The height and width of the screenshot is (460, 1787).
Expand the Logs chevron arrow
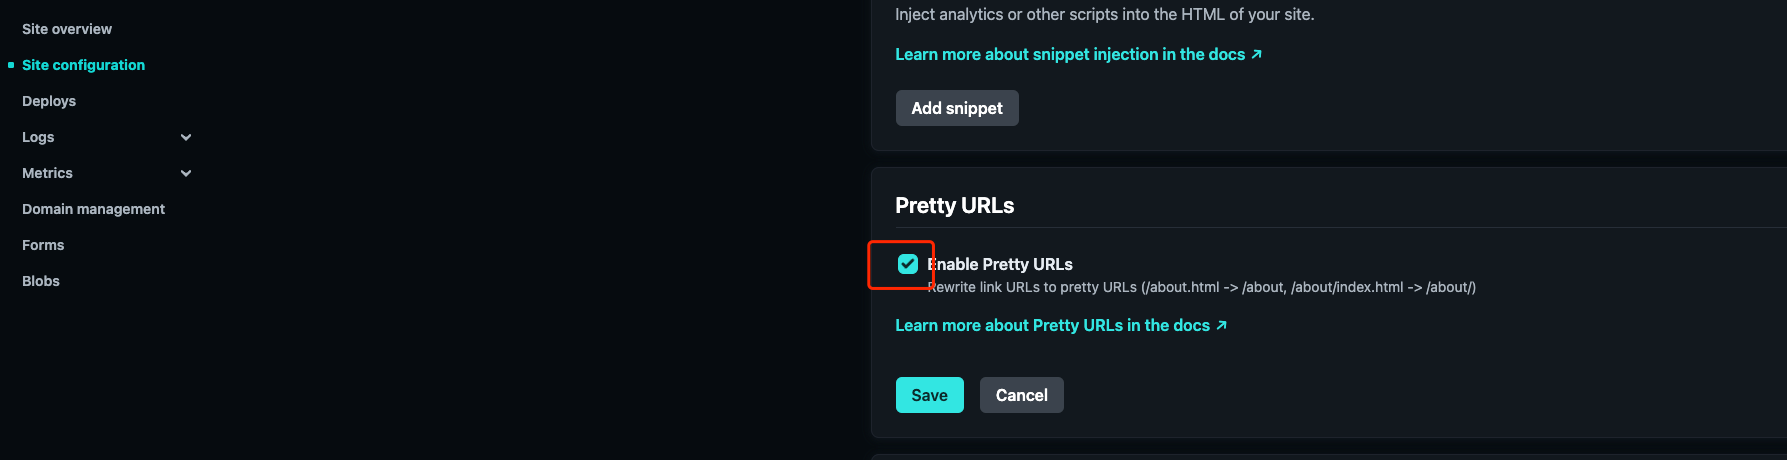186,137
